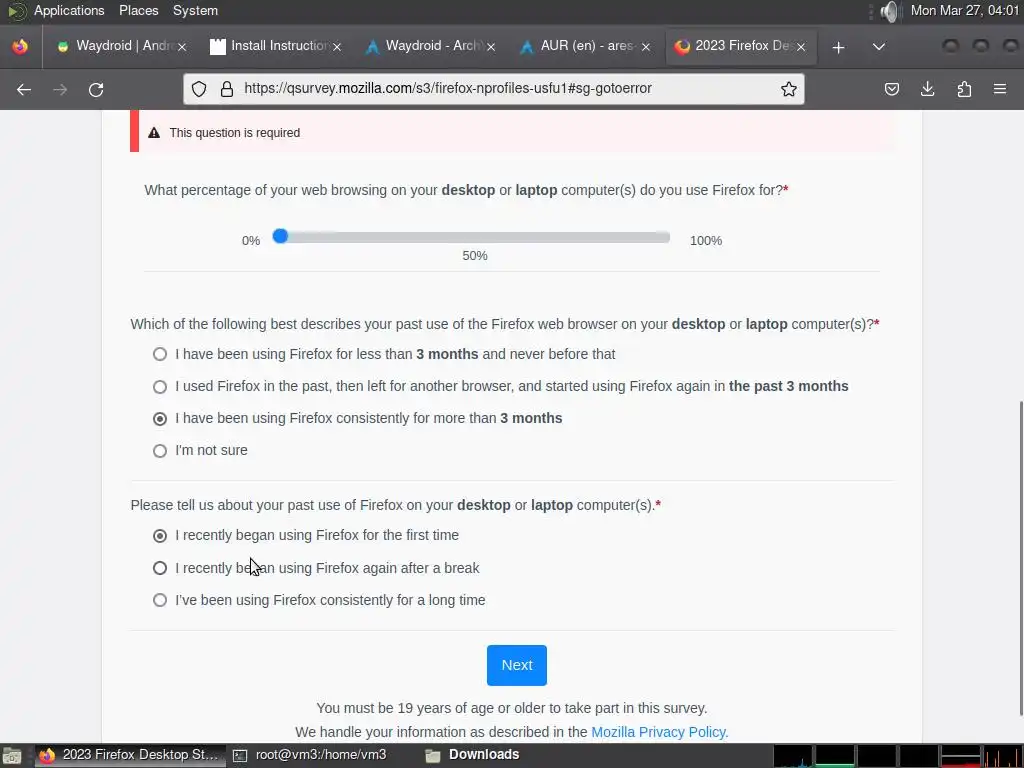The height and width of the screenshot is (768, 1024).
Task: Click the date and time clock
Action: point(965,10)
